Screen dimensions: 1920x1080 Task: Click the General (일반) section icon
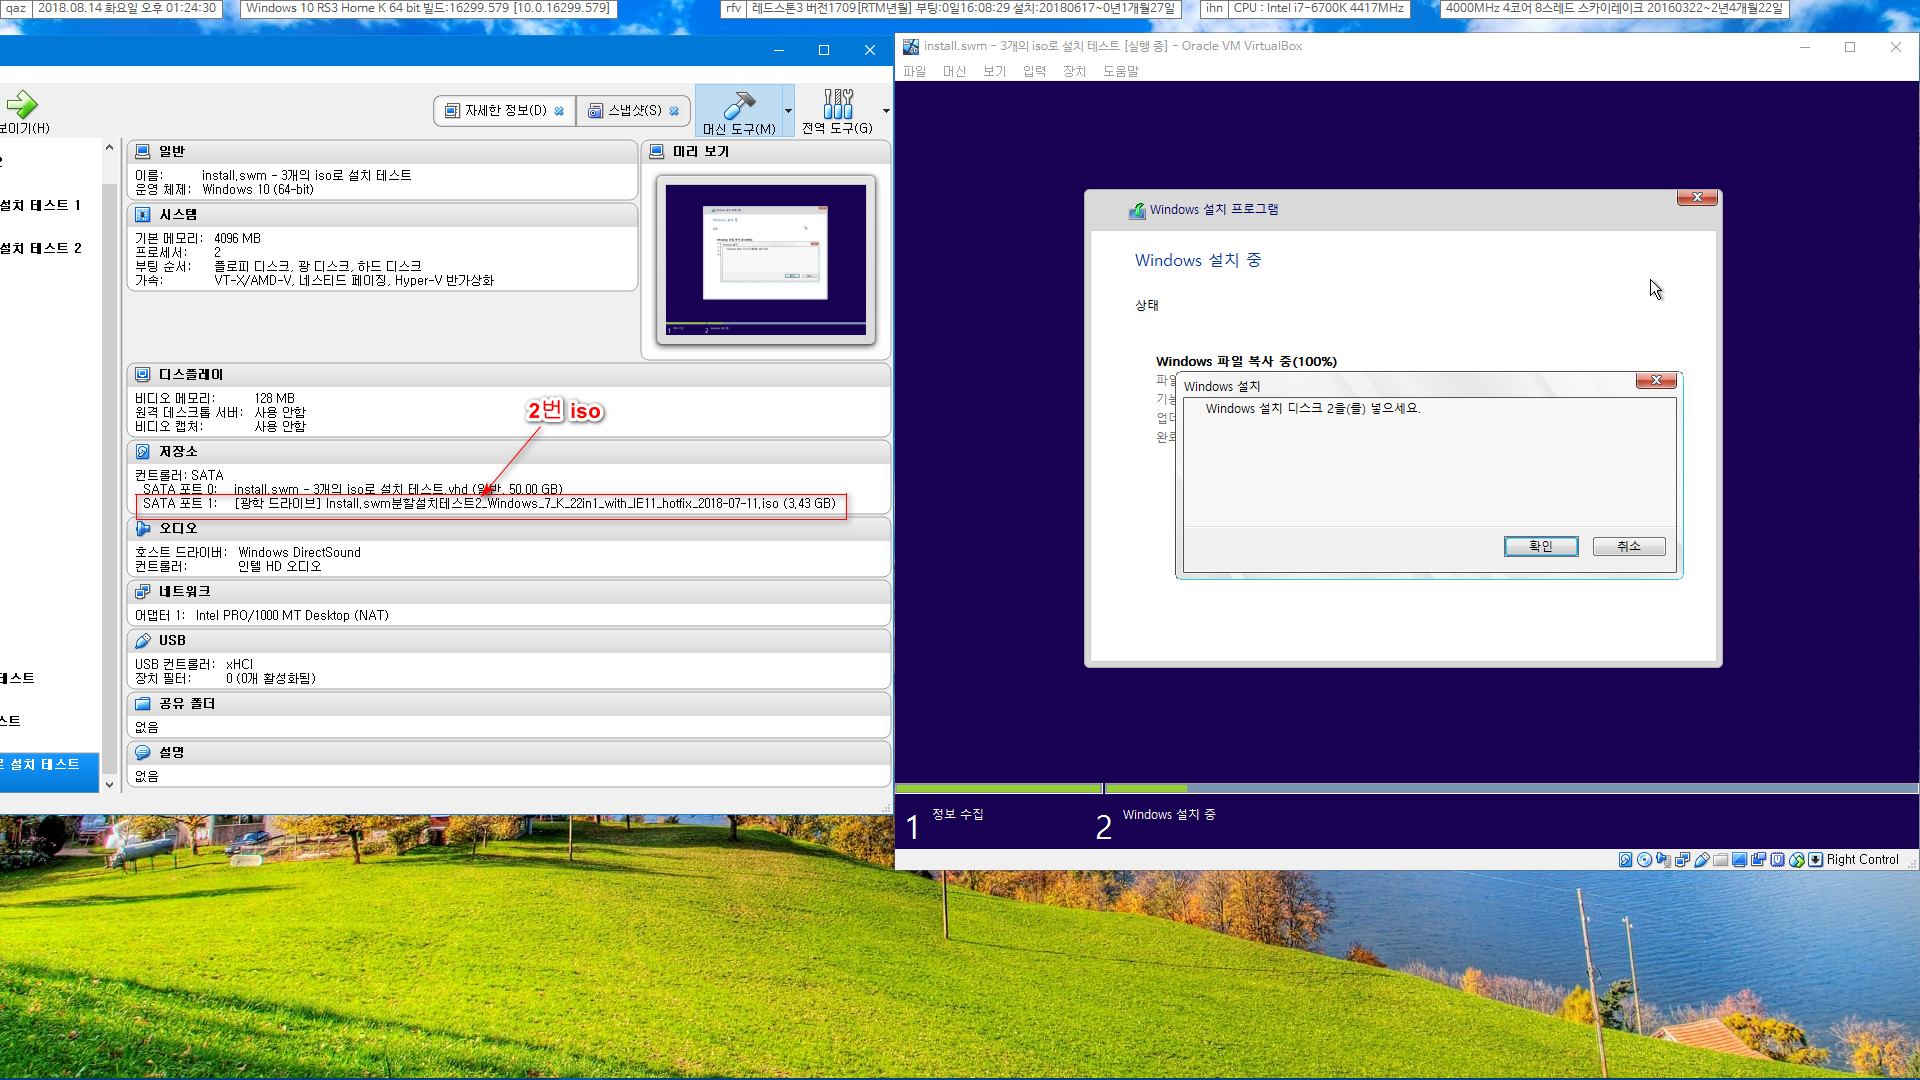[143, 151]
